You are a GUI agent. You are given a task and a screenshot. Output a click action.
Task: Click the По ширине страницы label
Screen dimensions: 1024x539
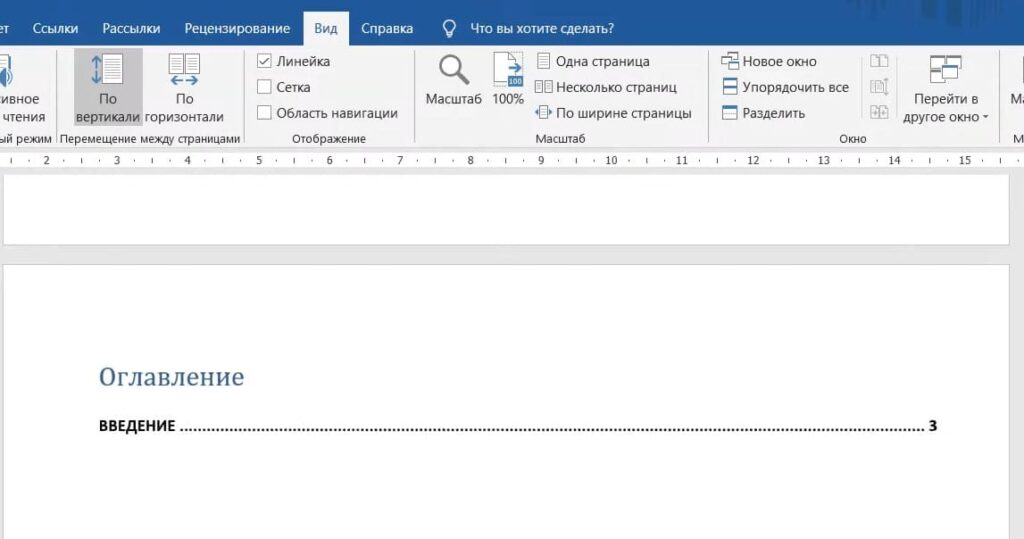click(624, 113)
